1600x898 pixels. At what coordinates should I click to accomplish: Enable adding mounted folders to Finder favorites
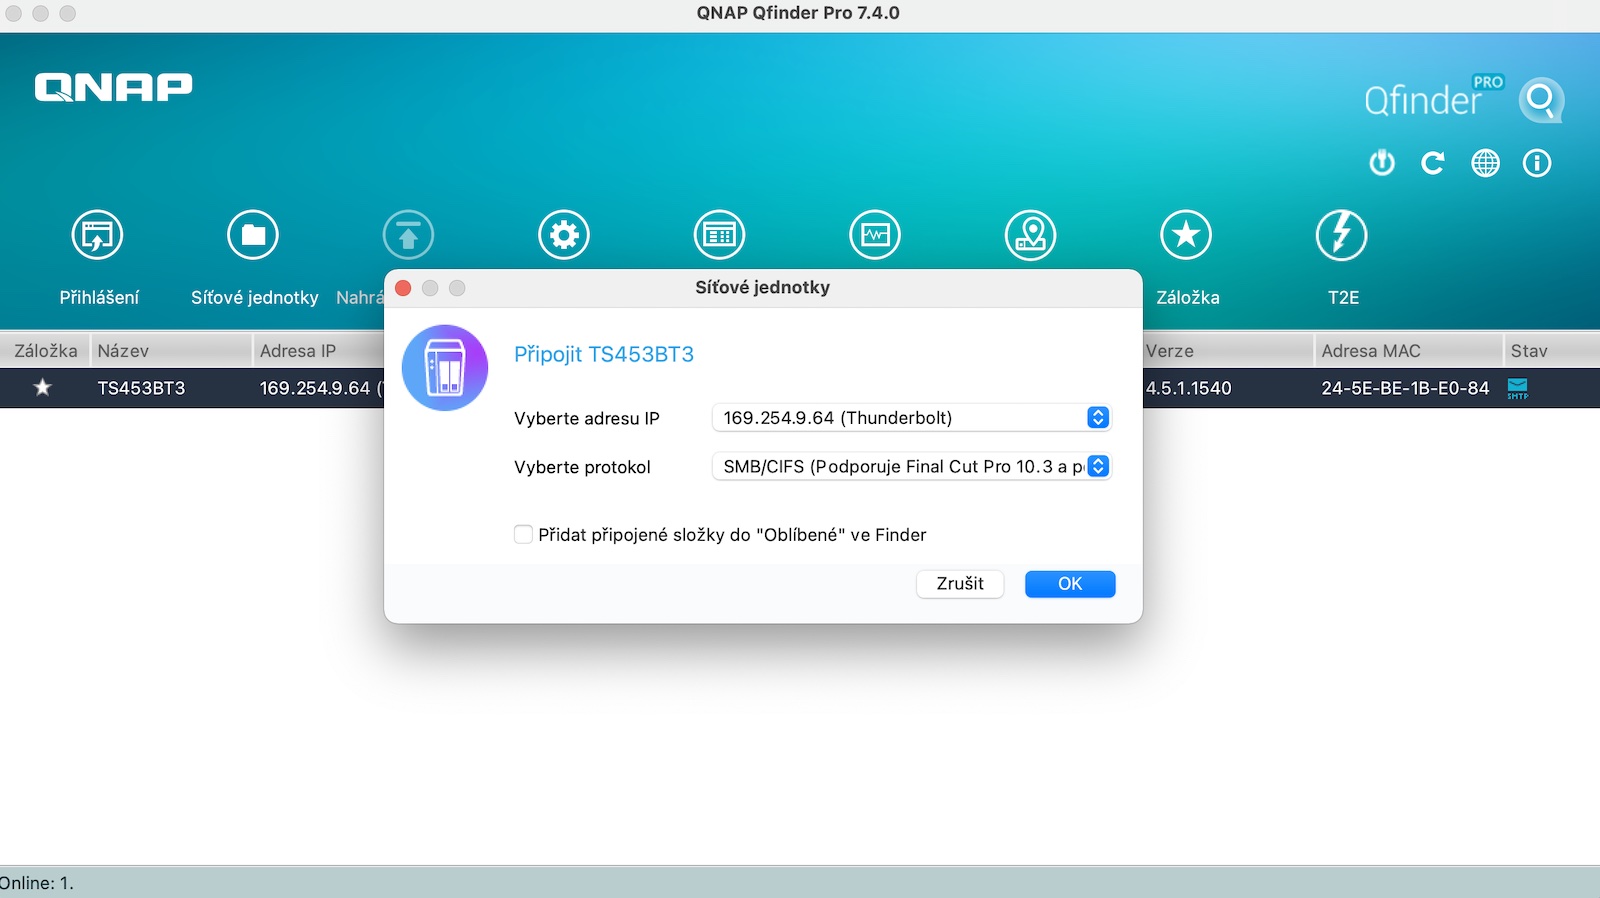pos(523,534)
